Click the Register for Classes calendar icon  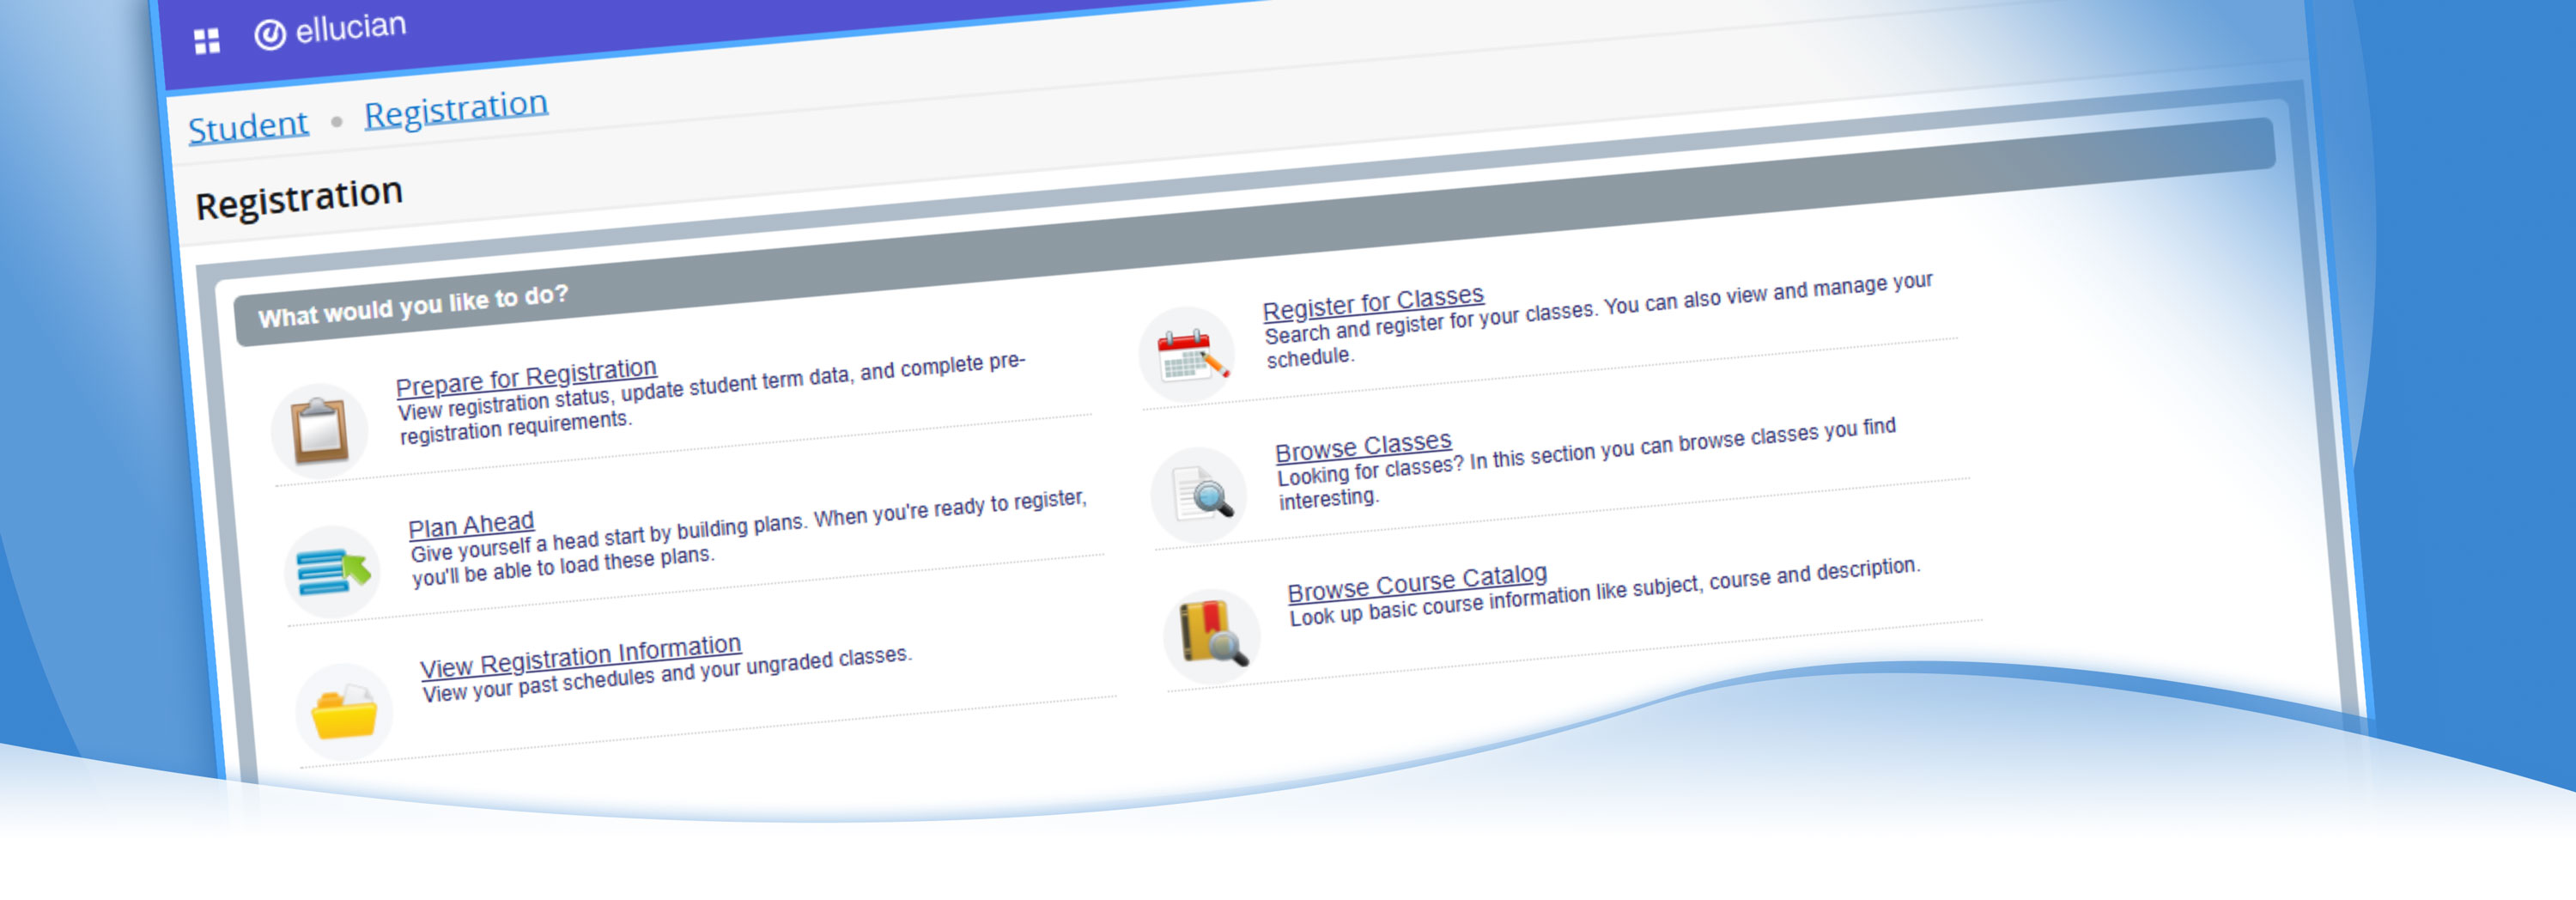1188,354
